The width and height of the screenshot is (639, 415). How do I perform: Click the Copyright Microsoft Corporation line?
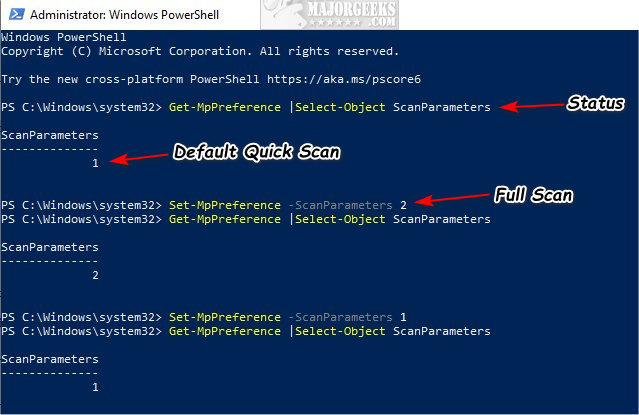200,51
